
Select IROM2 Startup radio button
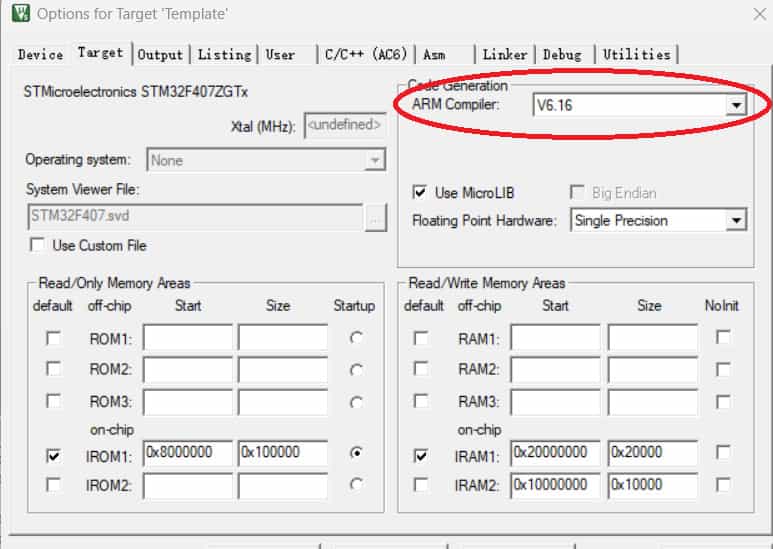pos(356,484)
